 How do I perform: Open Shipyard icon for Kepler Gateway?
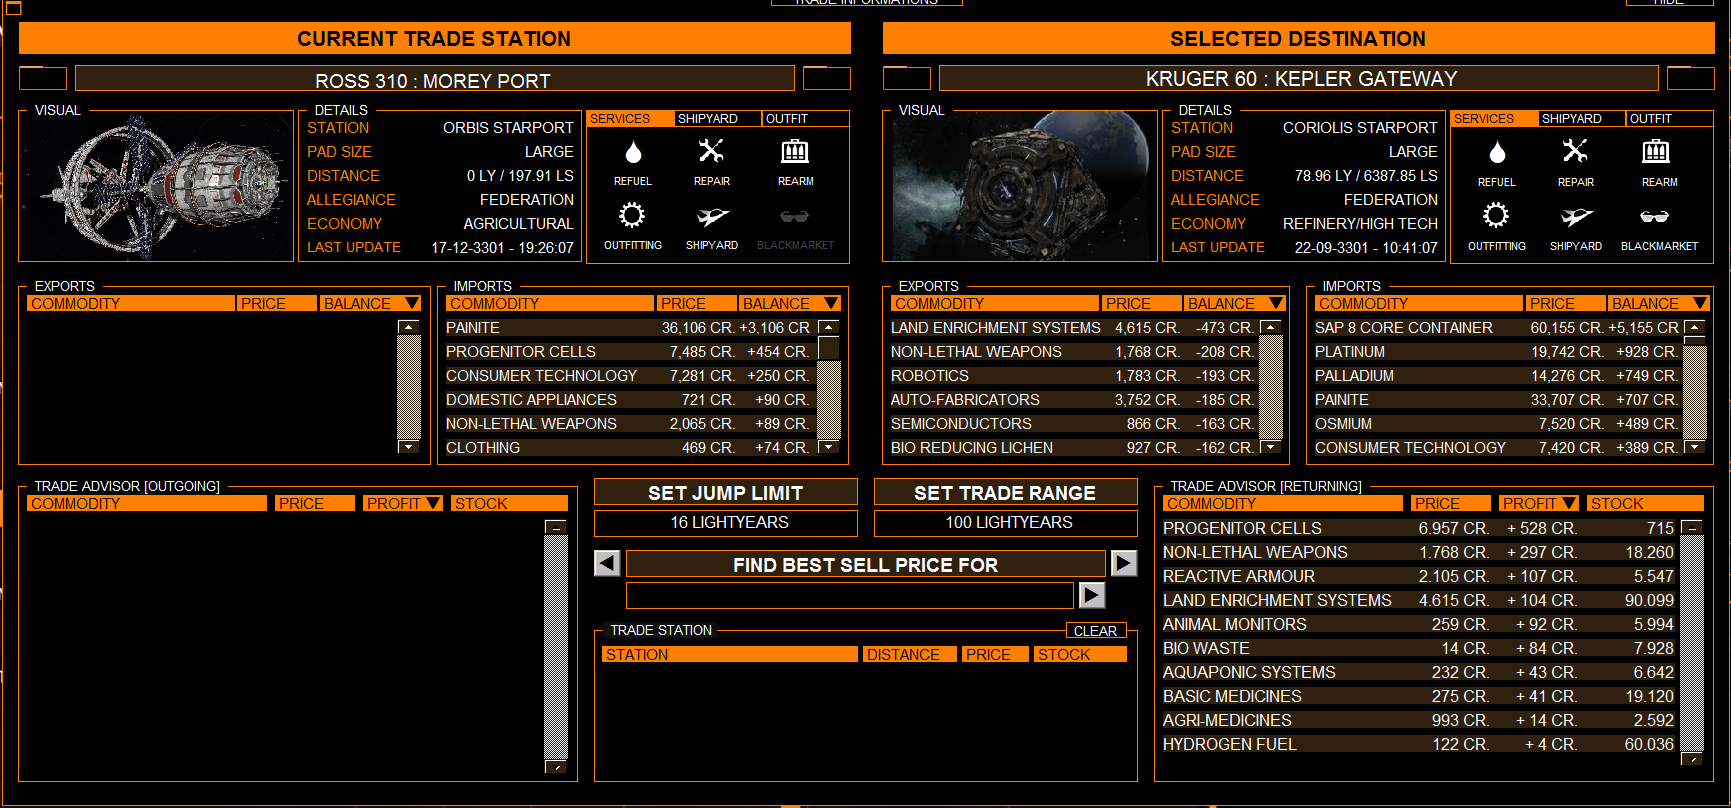(1576, 216)
